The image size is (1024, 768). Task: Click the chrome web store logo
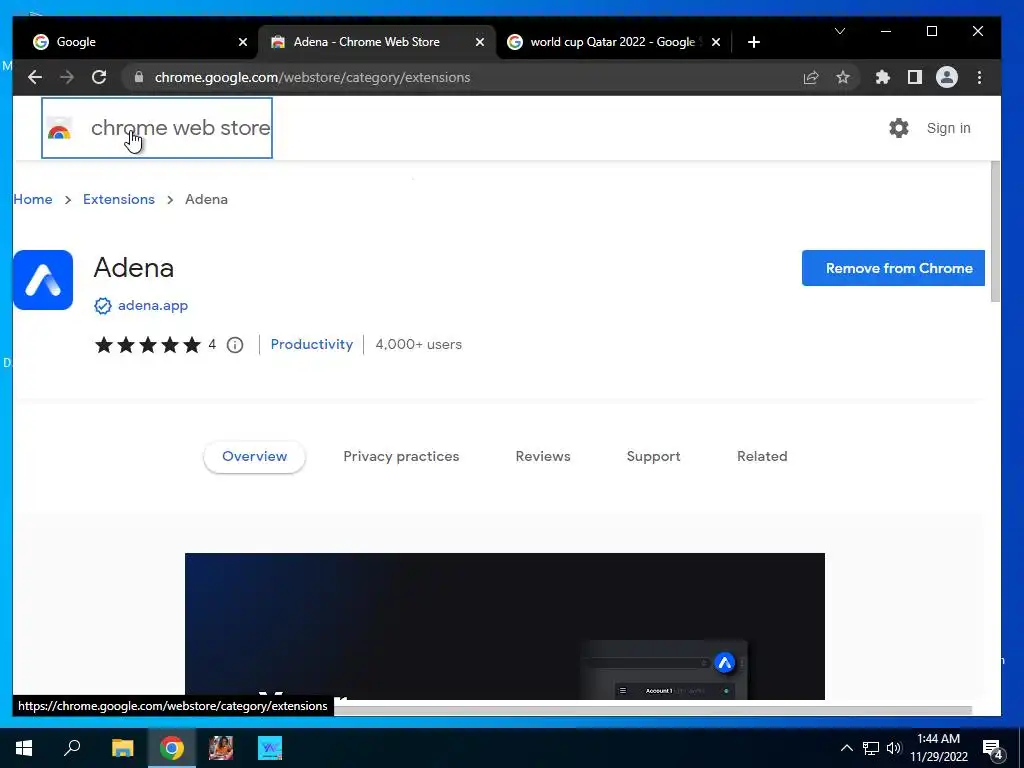(x=157, y=128)
